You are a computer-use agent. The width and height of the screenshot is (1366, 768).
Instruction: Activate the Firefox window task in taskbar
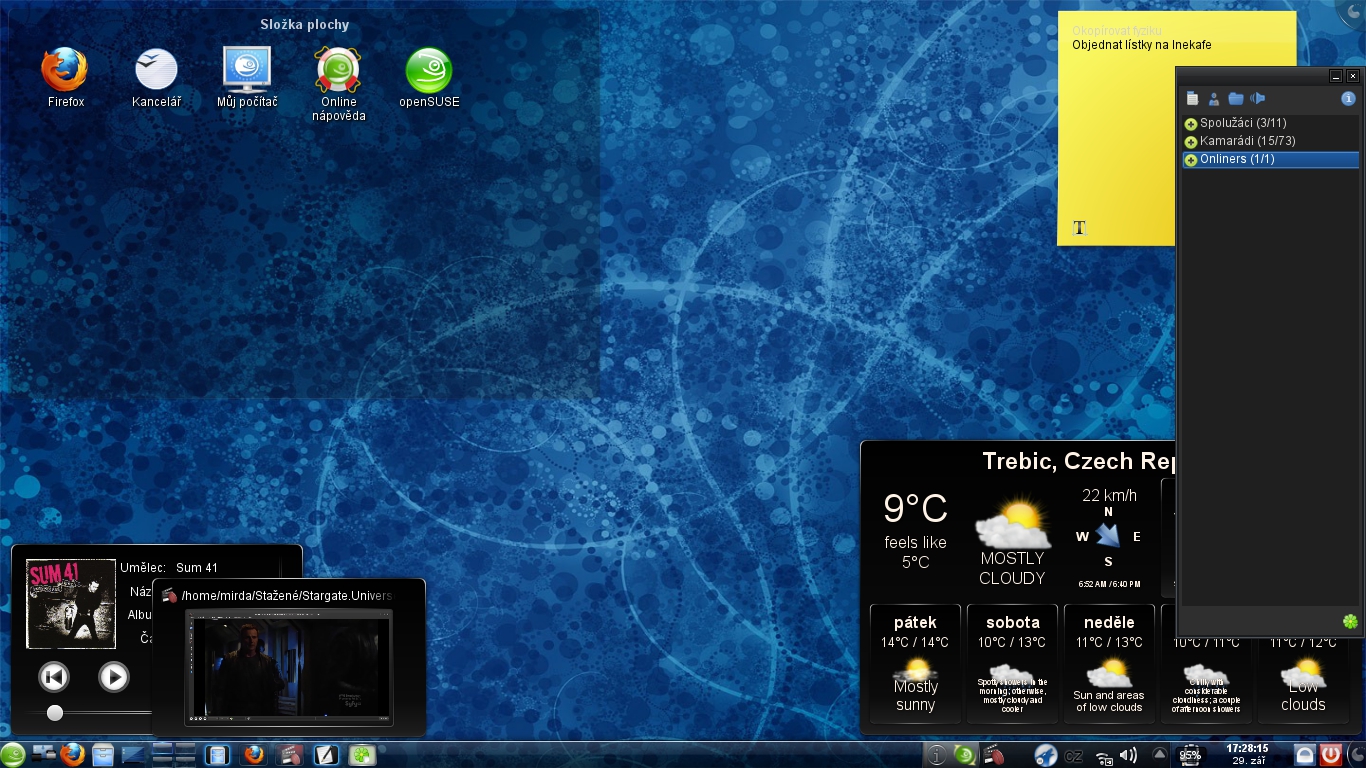253,755
